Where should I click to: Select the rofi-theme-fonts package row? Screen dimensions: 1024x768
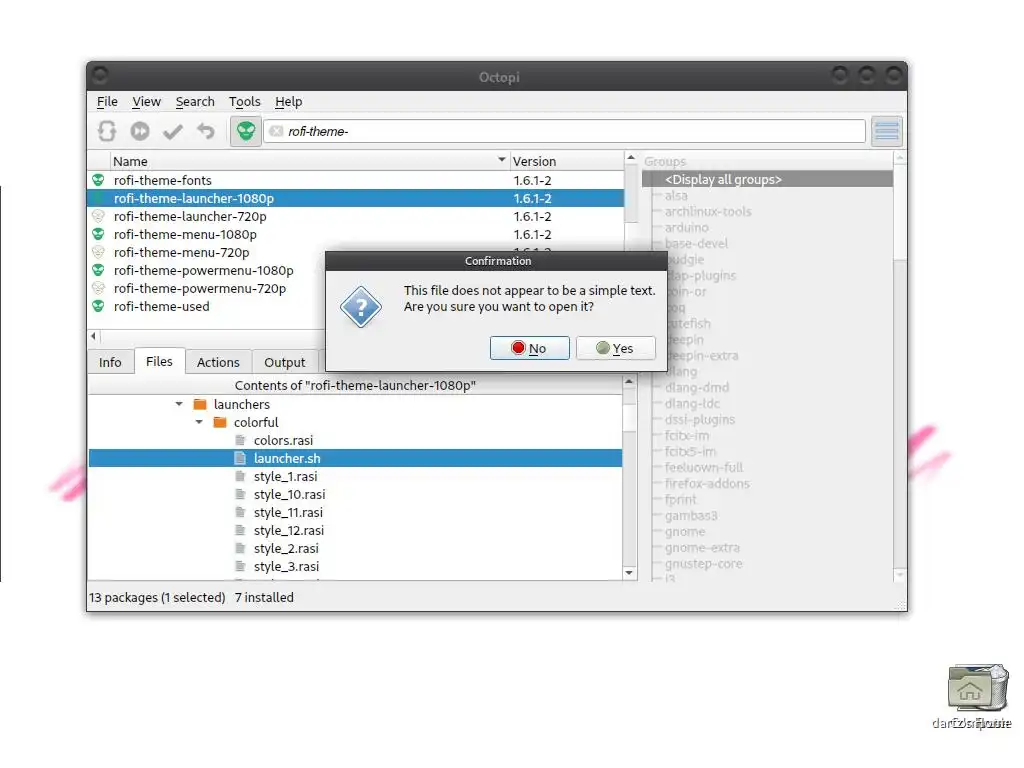click(x=356, y=180)
